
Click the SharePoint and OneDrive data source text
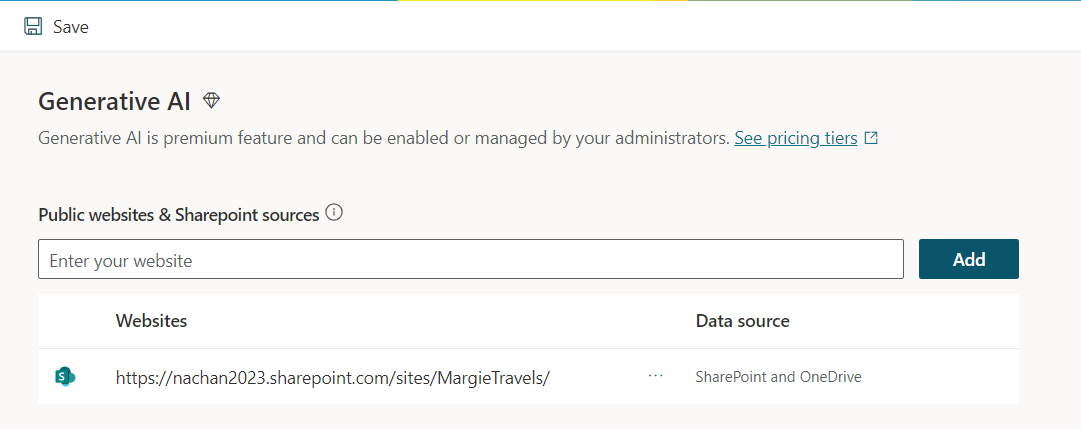778,377
